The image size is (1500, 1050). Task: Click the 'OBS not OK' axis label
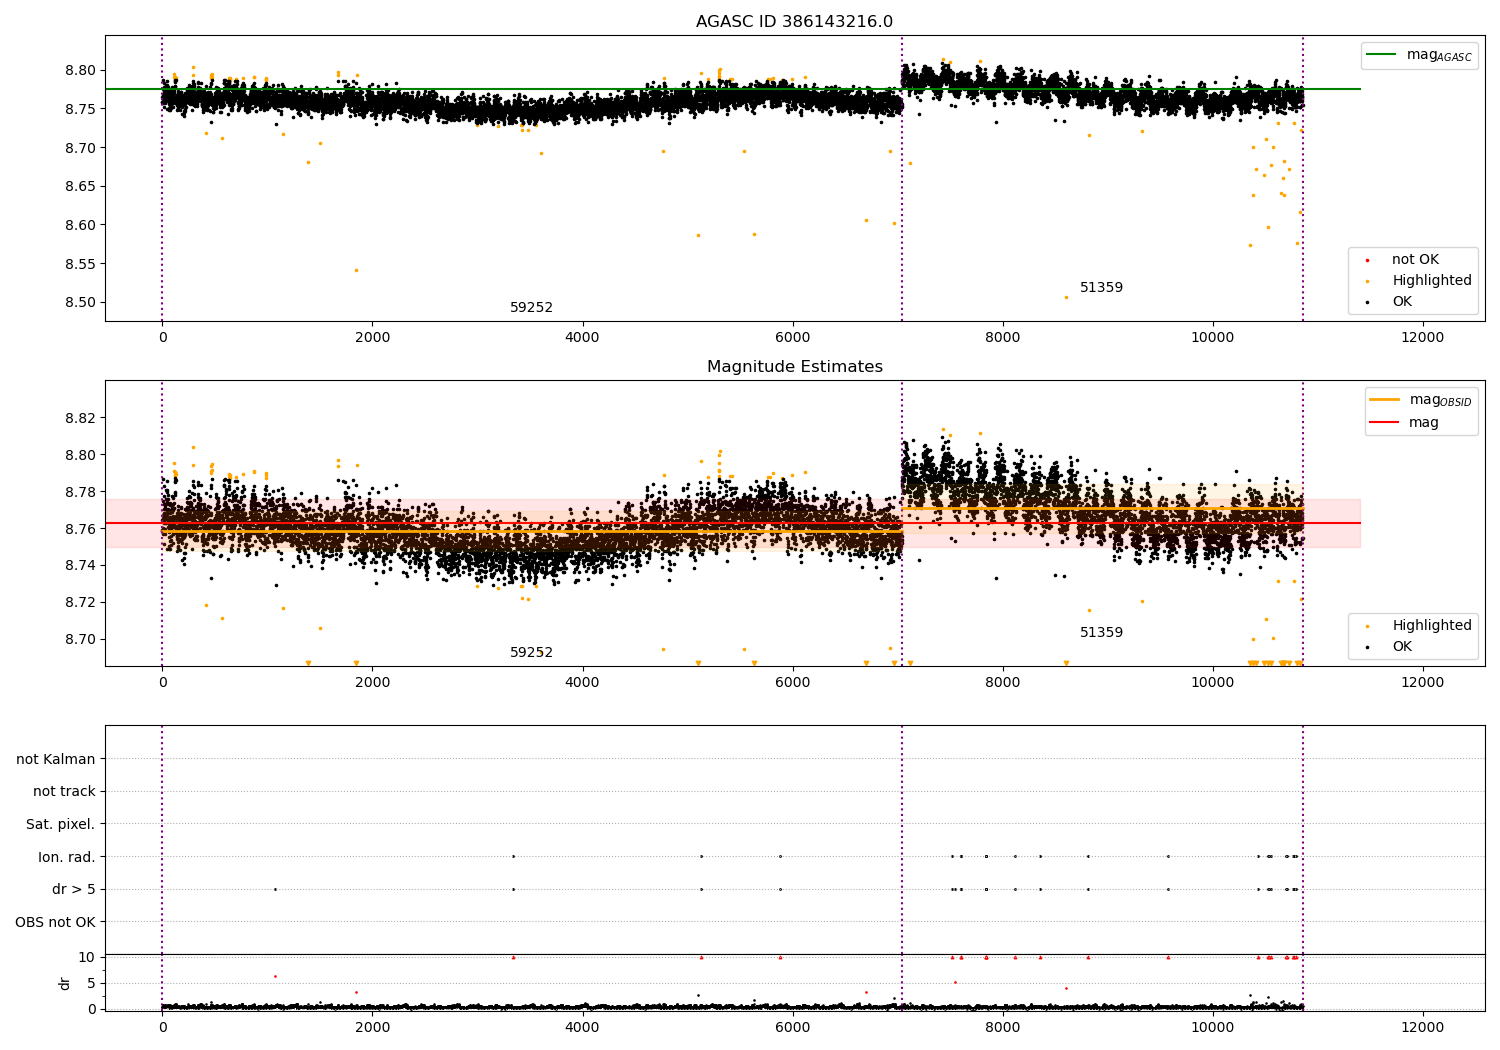56,923
